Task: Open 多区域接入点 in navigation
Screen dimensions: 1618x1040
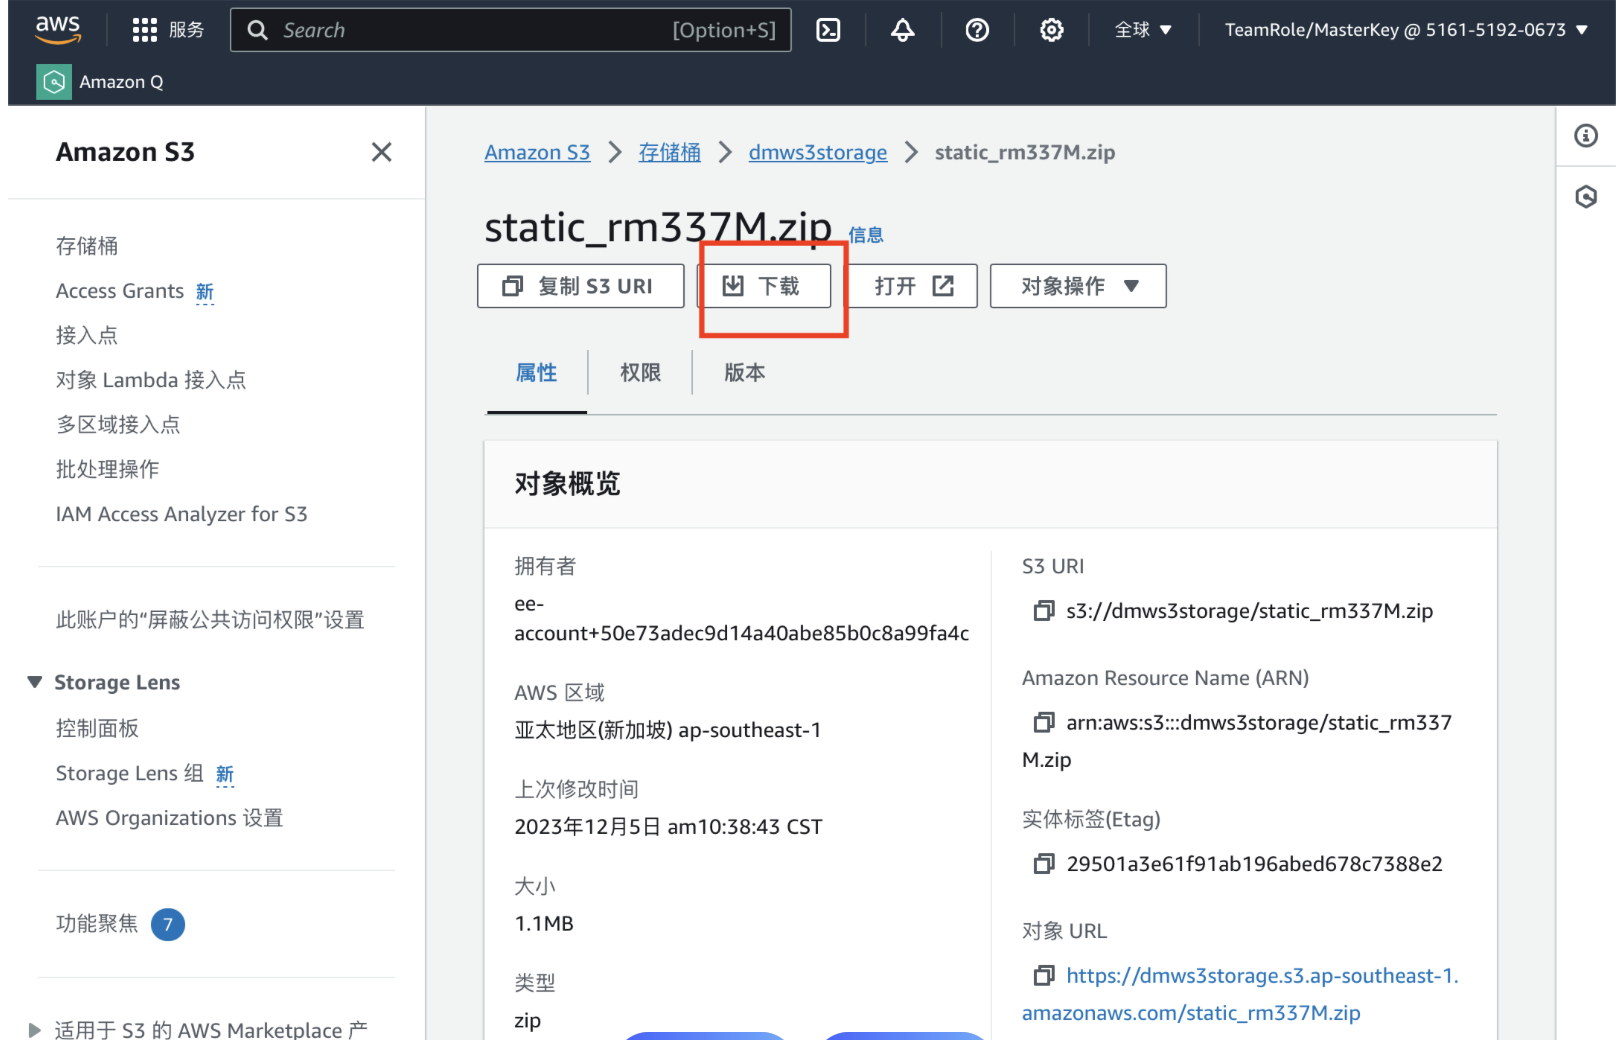Action: coord(118,424)
